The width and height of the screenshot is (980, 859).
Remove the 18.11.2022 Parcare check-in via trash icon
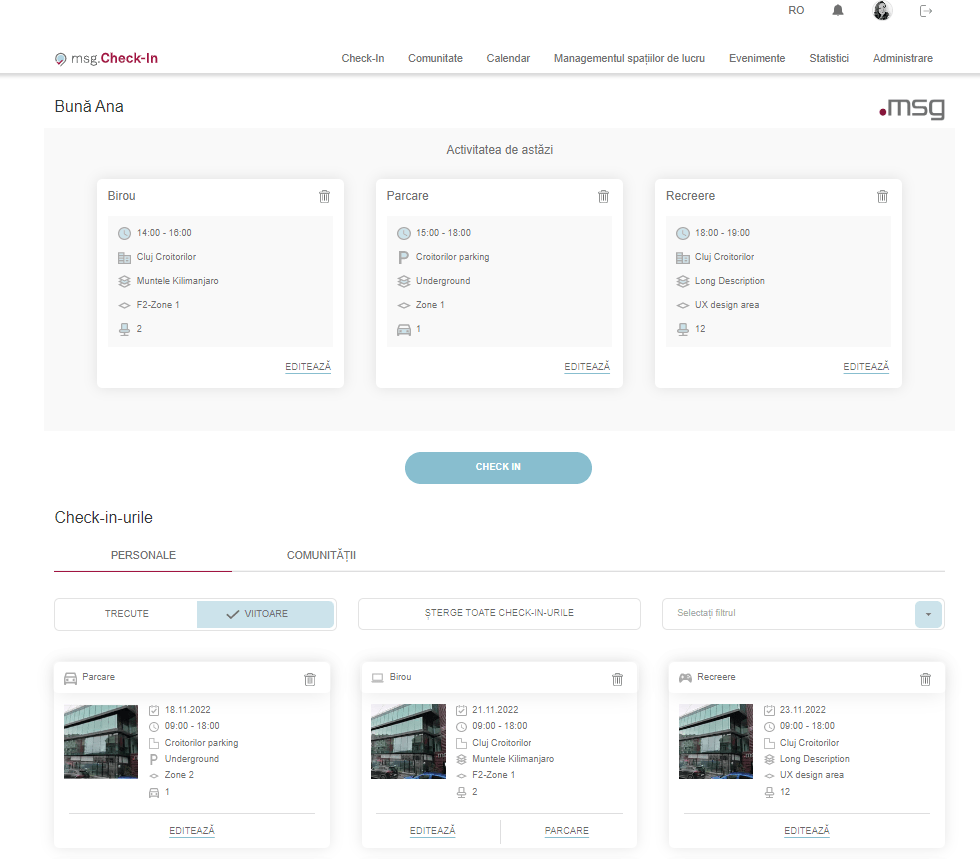[x=310, y=679]
